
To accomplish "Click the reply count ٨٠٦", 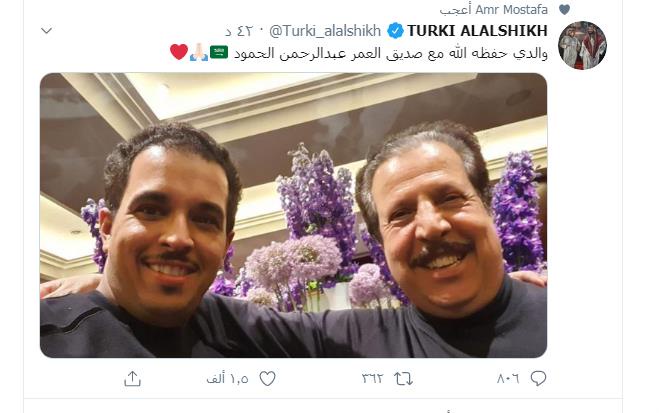I will pyautogui.click(x=508, y=379).
